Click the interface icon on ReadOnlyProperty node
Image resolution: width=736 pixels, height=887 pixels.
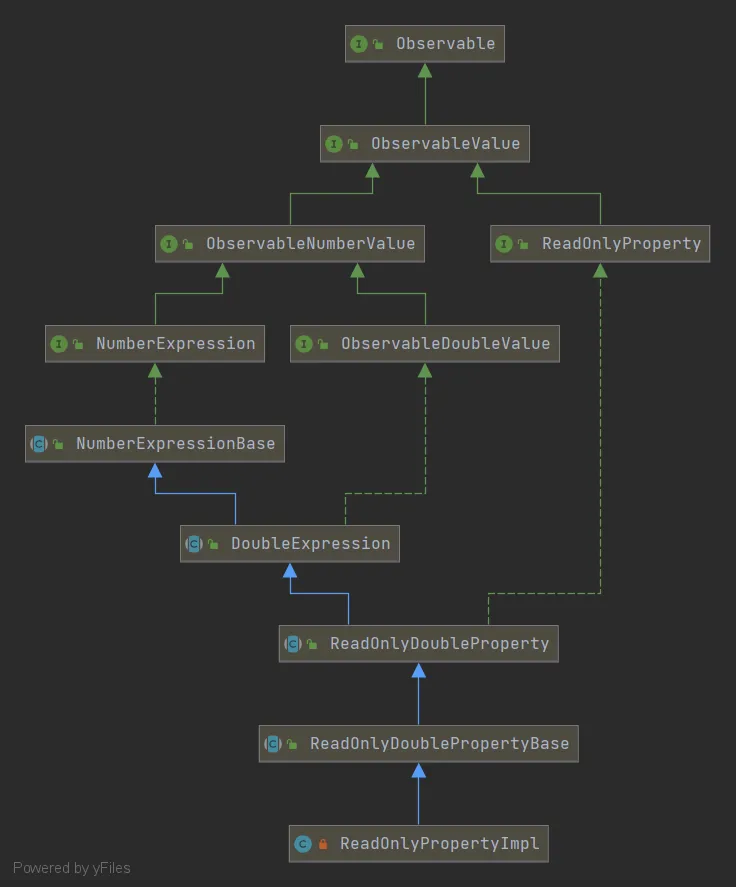click(504, 244)
